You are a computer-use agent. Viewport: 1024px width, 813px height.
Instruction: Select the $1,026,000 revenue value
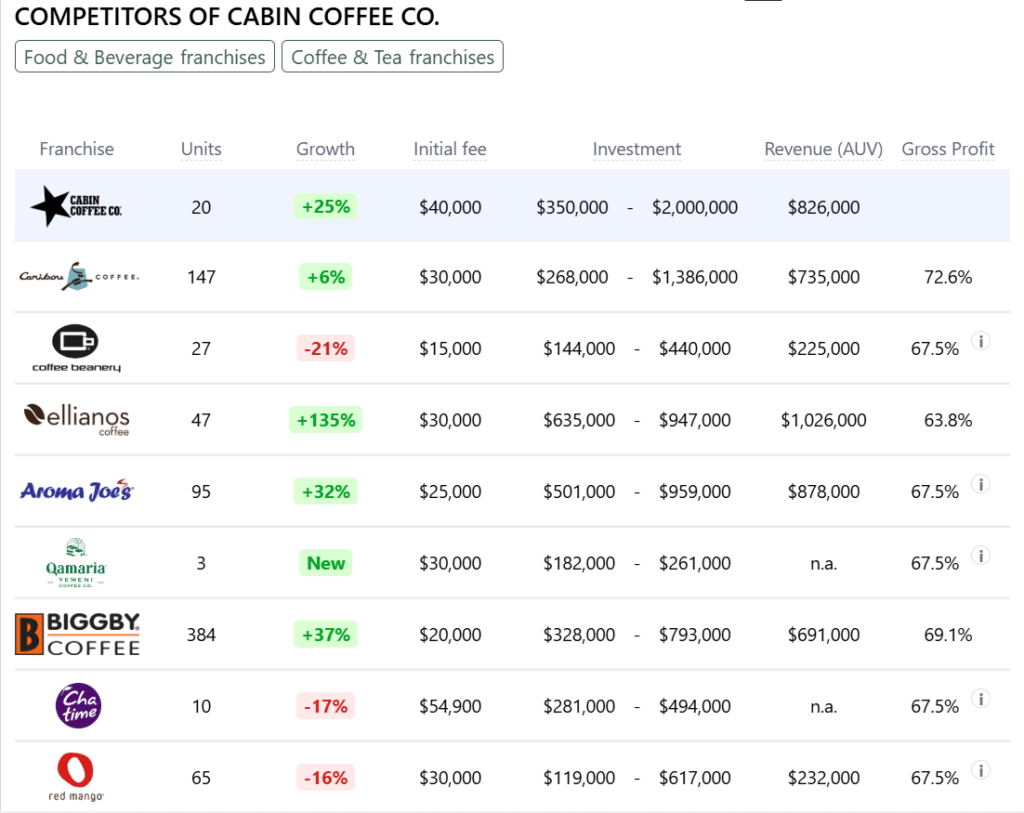pos(824,420)
